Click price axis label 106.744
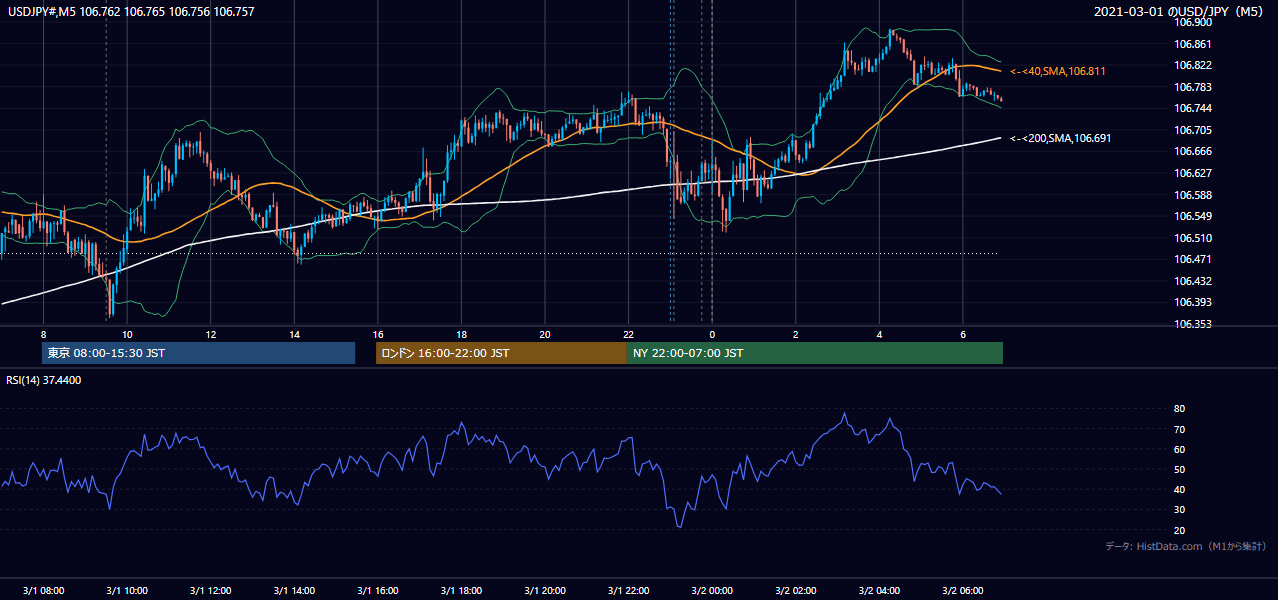The height and width of the screenshot is (600, 1278). 1194,108
